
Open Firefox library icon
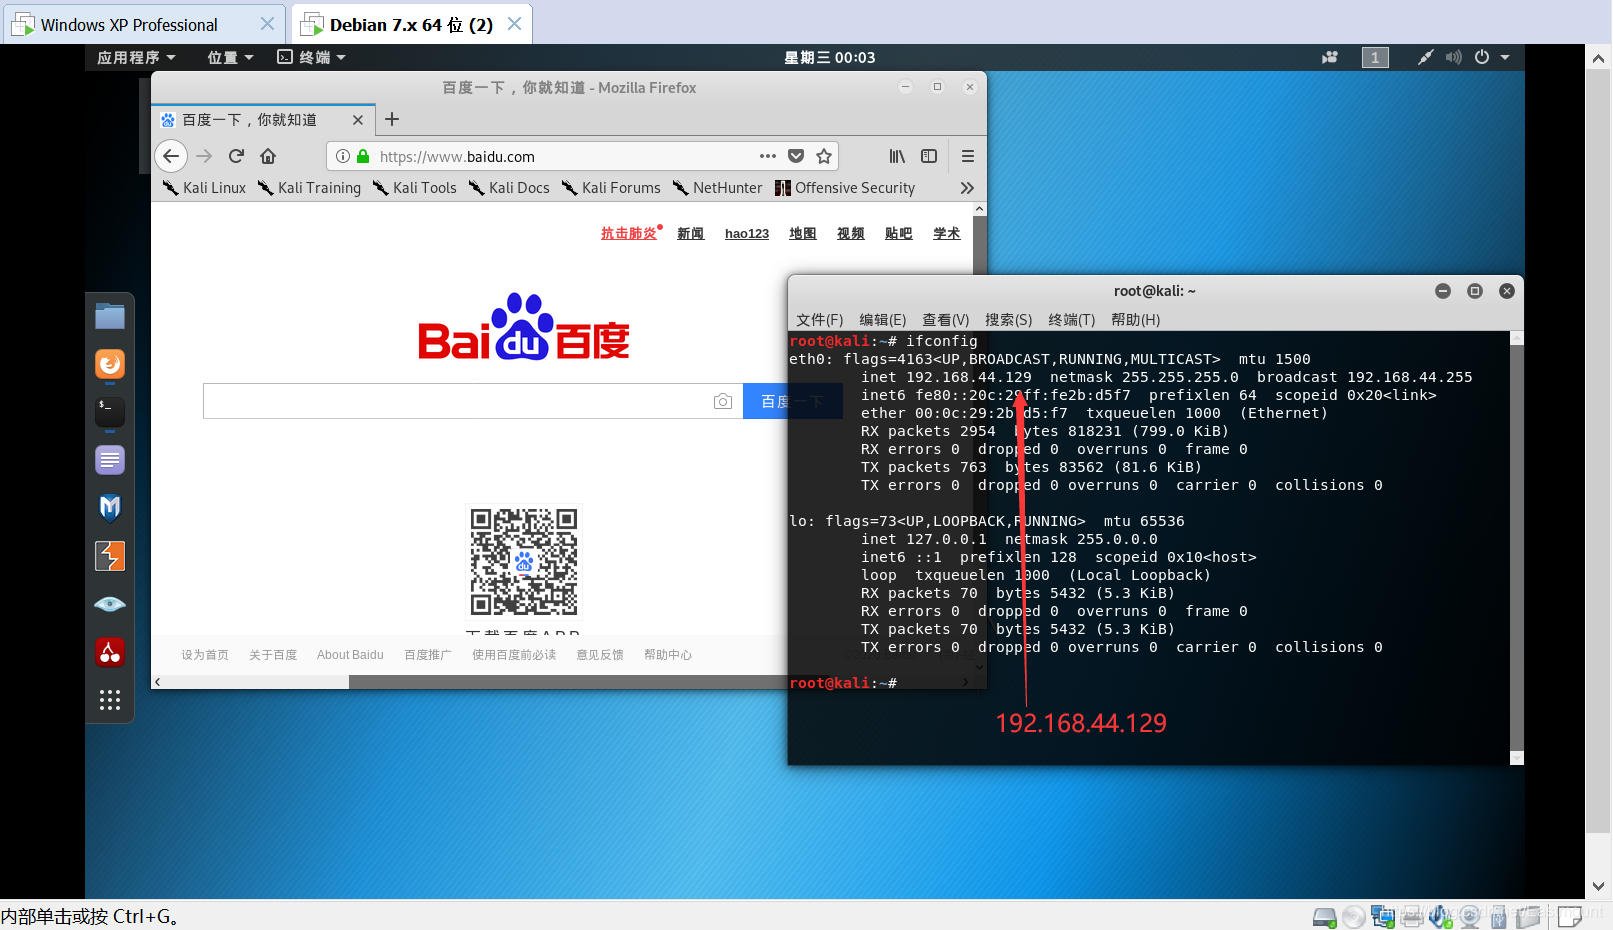point(897,156)
